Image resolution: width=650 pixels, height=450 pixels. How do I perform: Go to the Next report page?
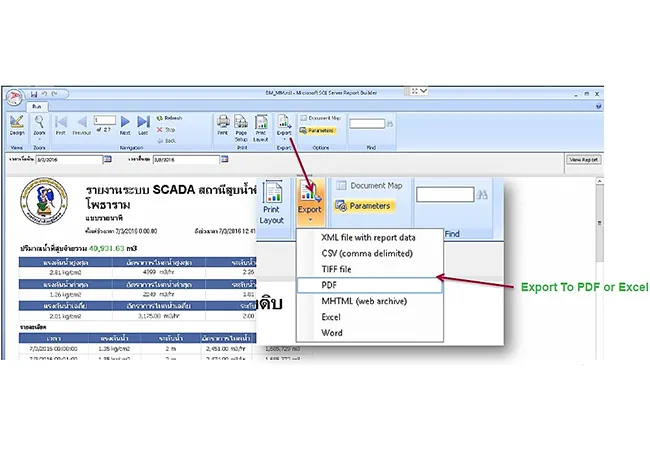click(125, 125)
